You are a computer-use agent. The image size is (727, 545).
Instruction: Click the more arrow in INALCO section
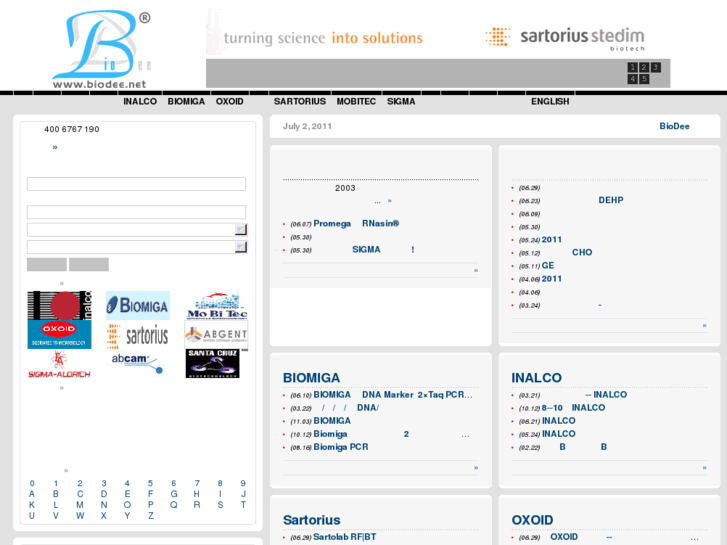click(704, 468)
